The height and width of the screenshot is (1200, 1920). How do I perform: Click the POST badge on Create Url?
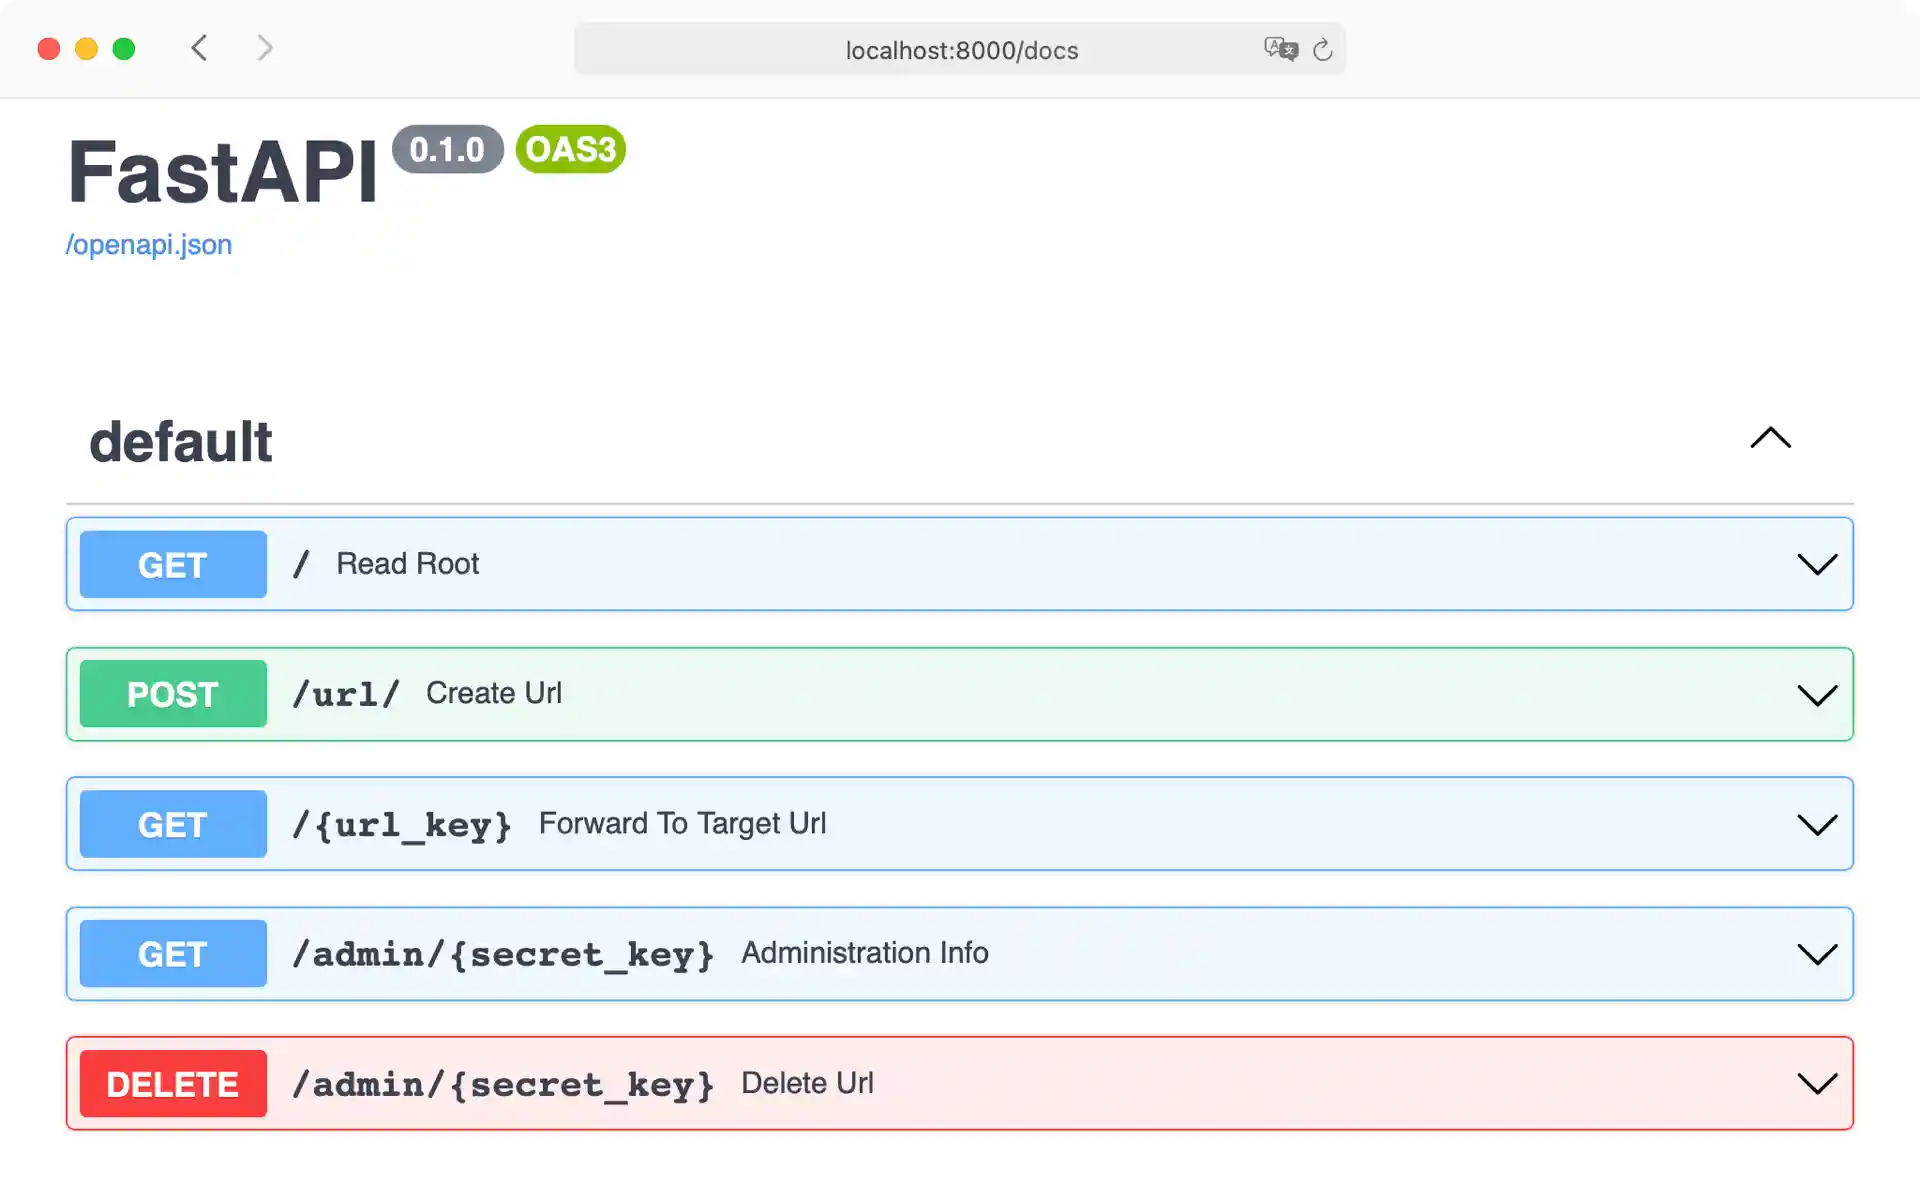tap(172, 693)
